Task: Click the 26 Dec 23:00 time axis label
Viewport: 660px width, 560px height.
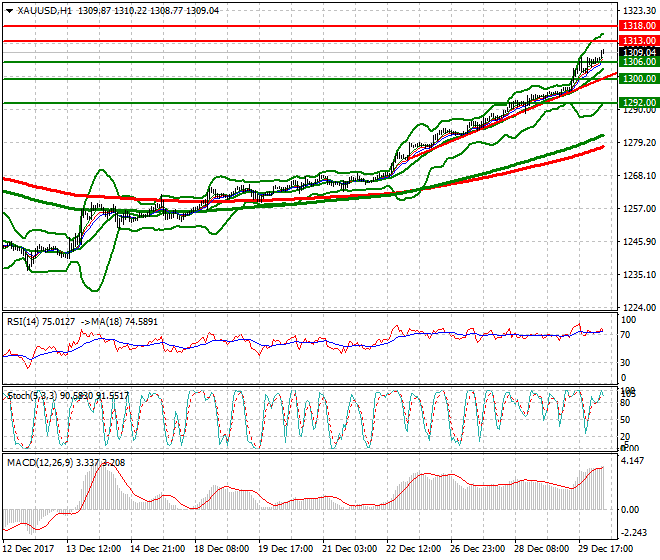Action: 477,549
